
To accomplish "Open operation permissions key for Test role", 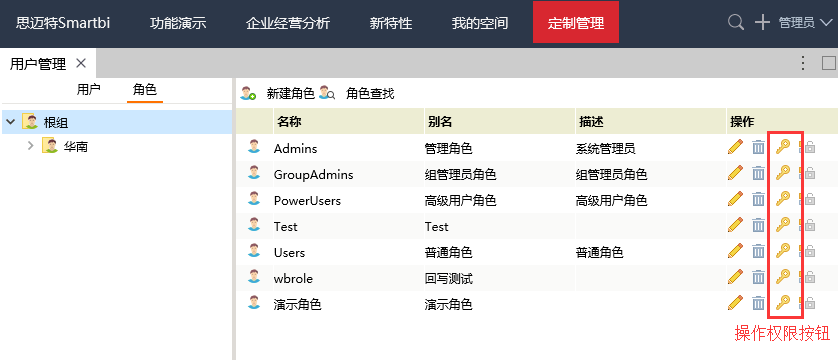I will [782, 225].
